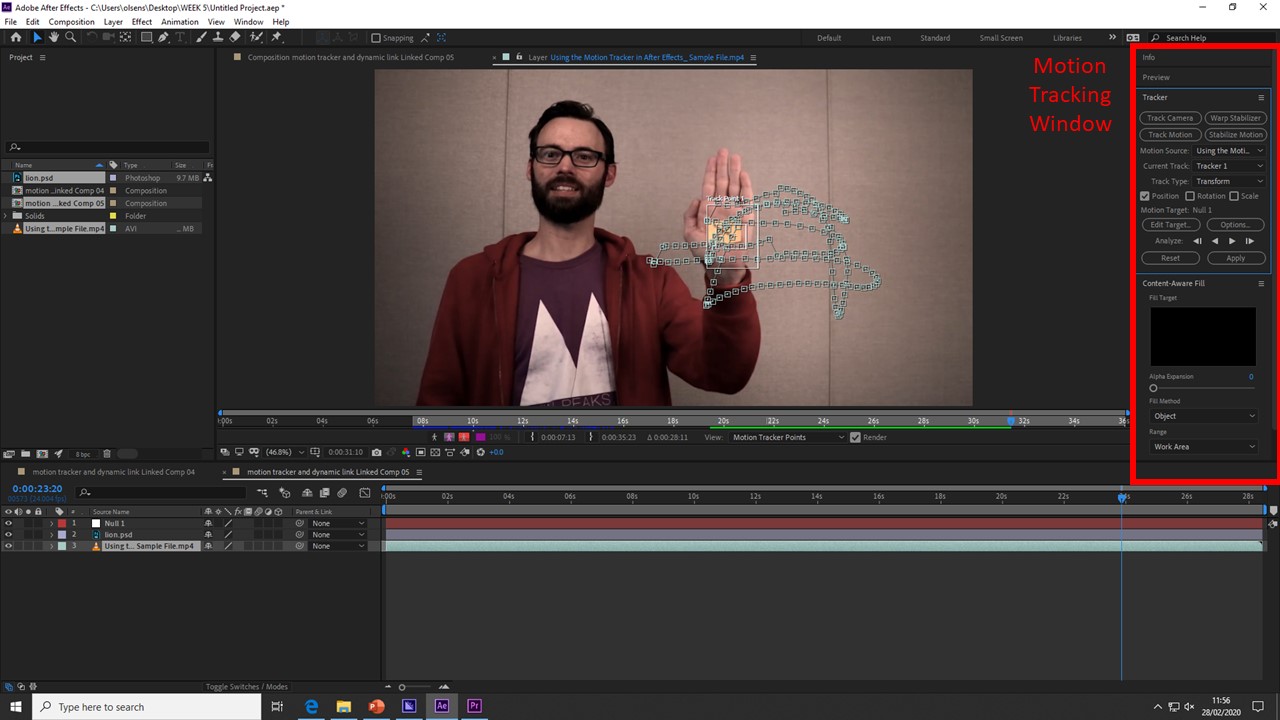Toggle visibility of the lion.psd layer
This screenshot has height=720, width=1280.
[x=8, y=534]
